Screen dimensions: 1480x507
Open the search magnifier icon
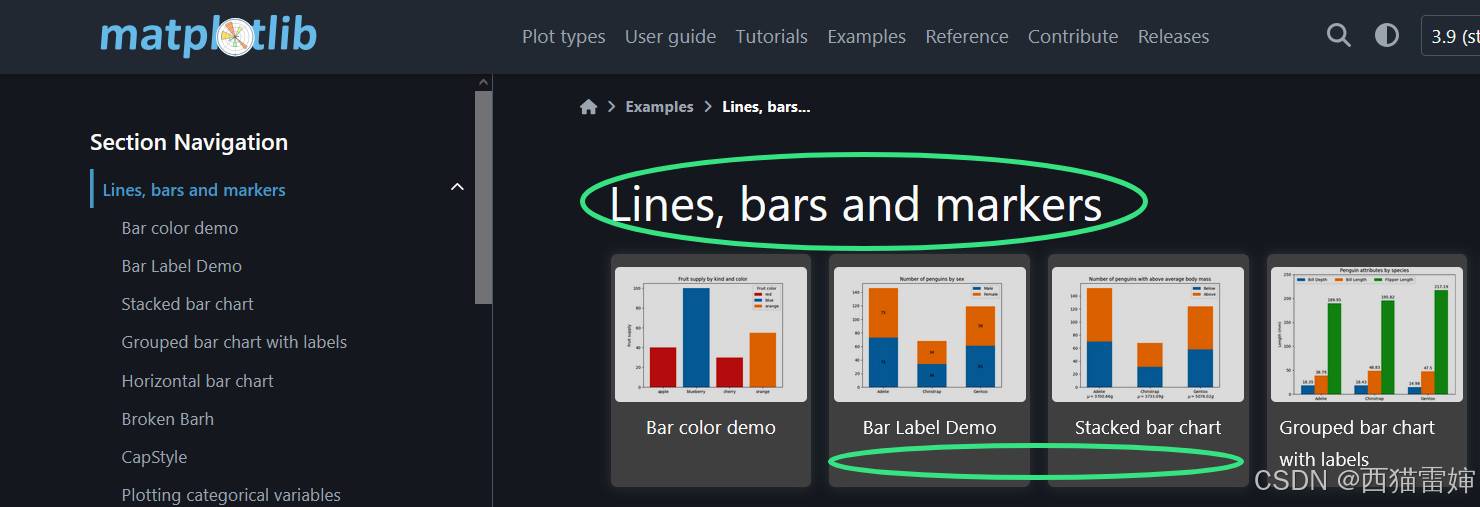point(1338,36)
